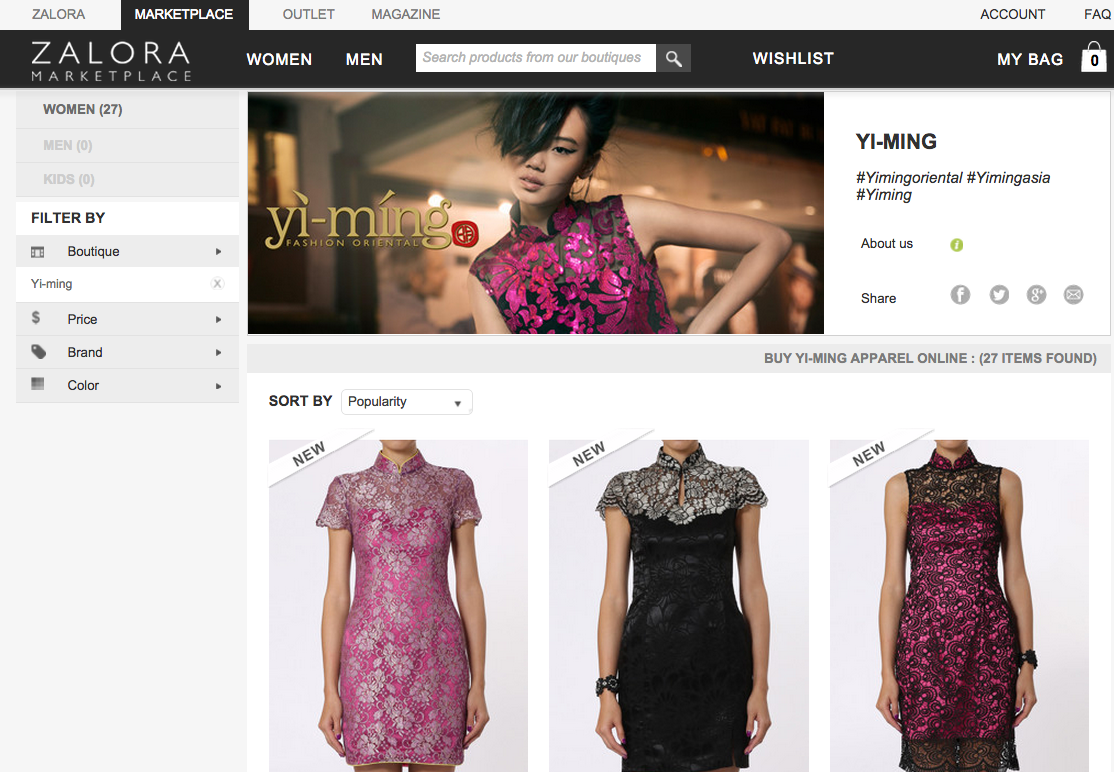Select the WOMEN (27) filter option

[83, 109]
